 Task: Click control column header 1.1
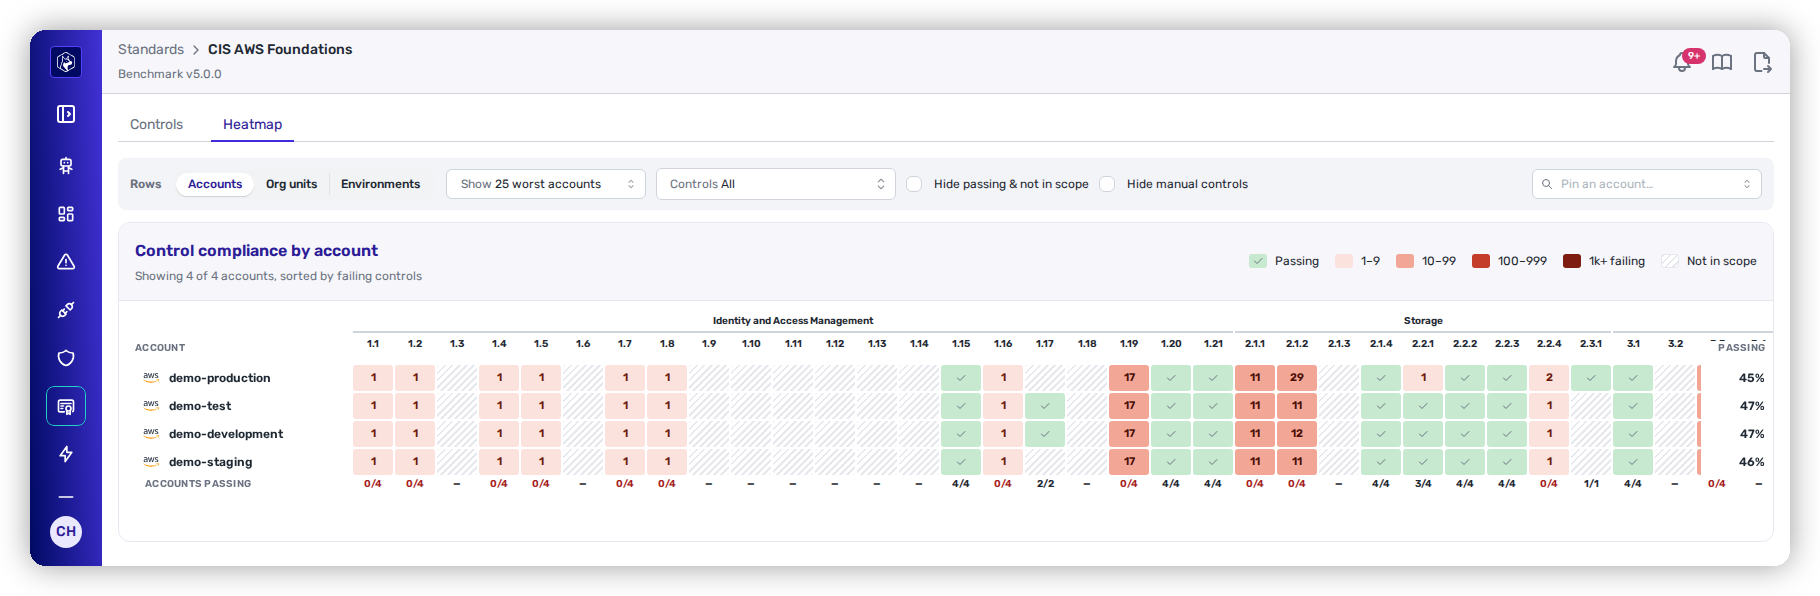(373, 344)
